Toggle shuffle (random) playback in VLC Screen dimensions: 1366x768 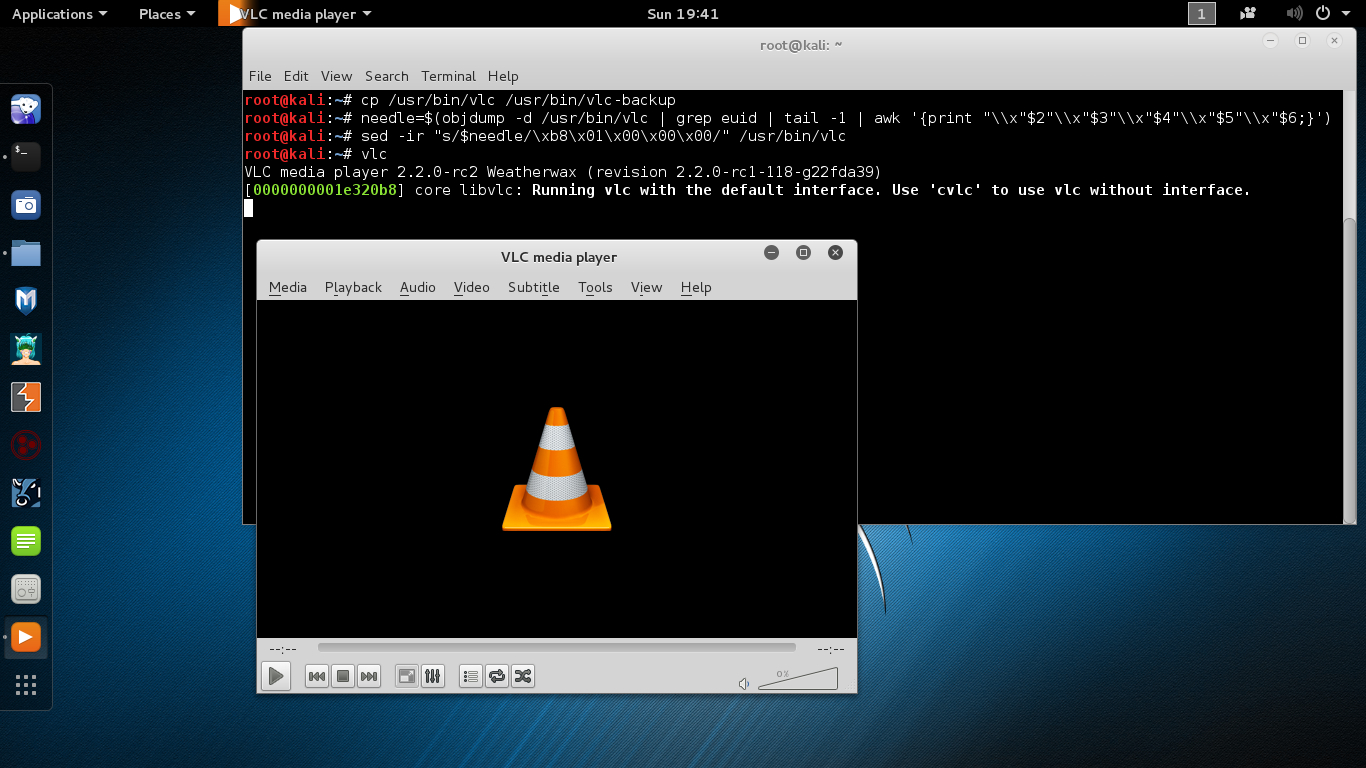523,677
